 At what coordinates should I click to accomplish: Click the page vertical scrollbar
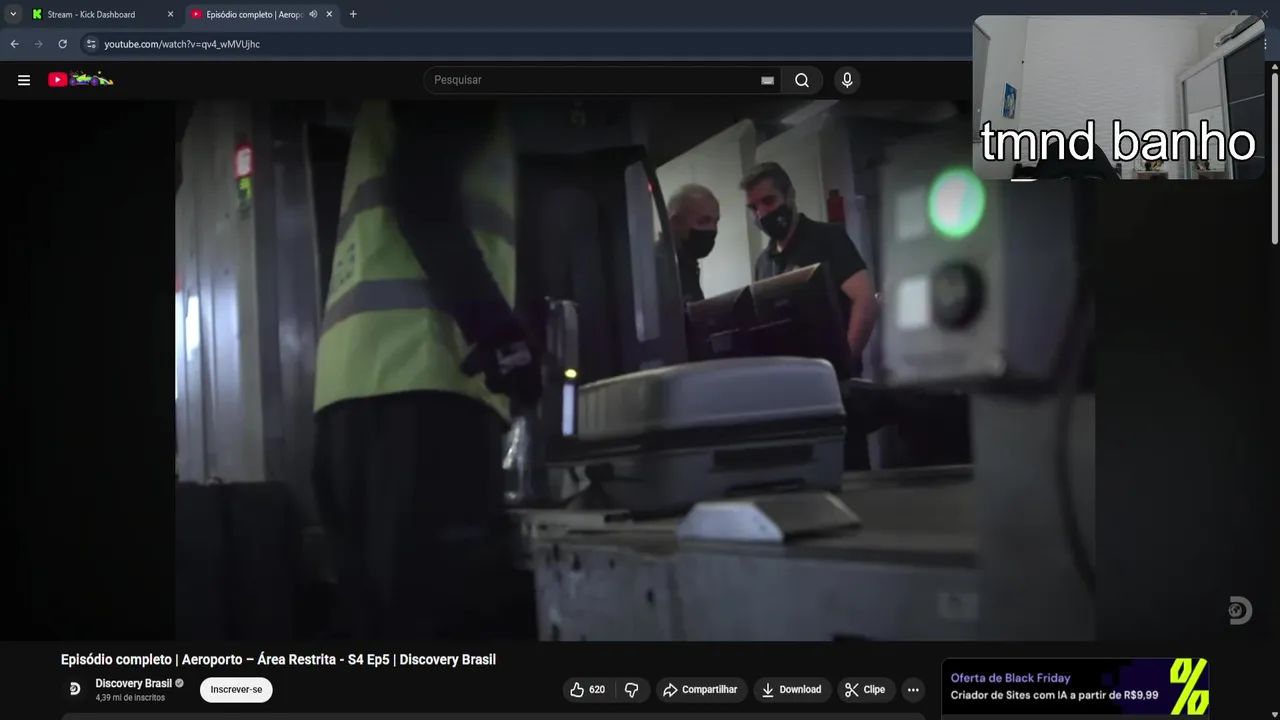1274,160
